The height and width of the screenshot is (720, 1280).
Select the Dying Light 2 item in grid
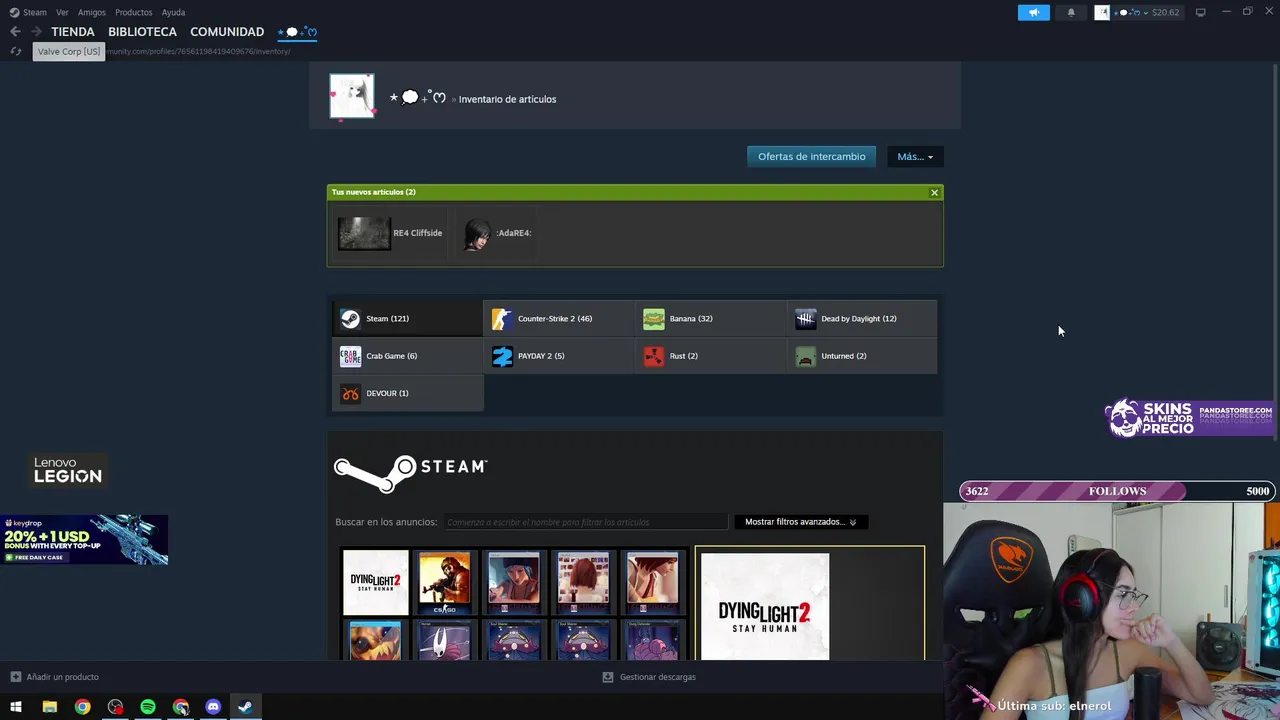click(376, 582)
